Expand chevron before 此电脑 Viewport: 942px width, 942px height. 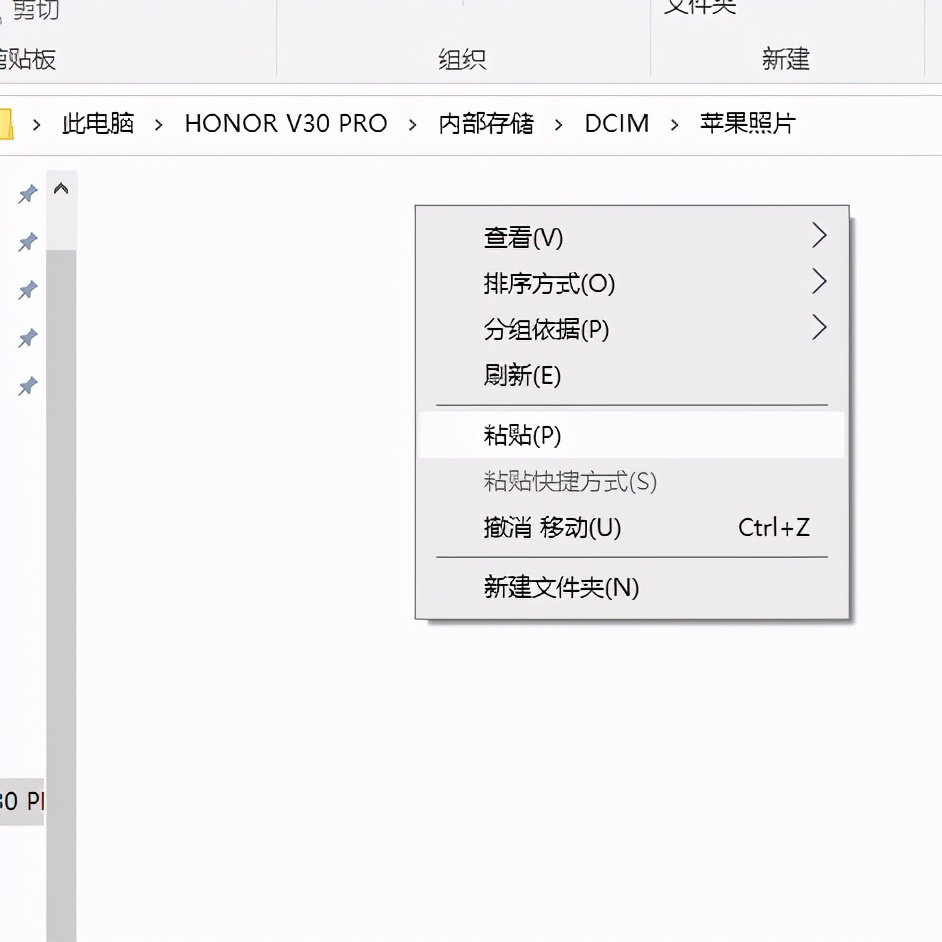point(37,125)
